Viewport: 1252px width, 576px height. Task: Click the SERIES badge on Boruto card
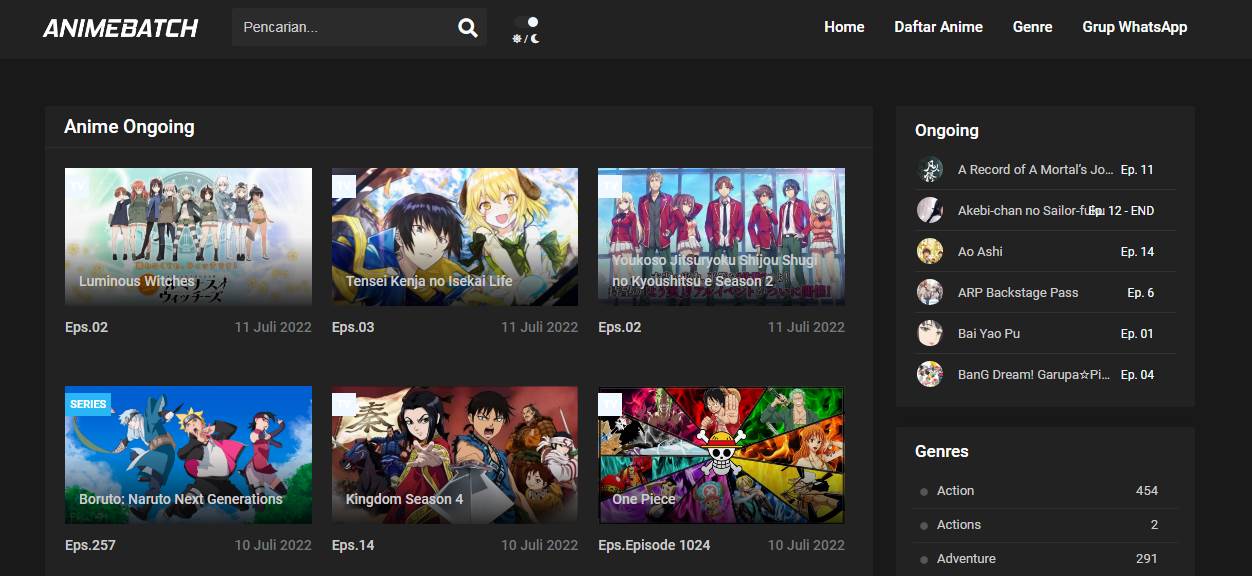(88, 404)
